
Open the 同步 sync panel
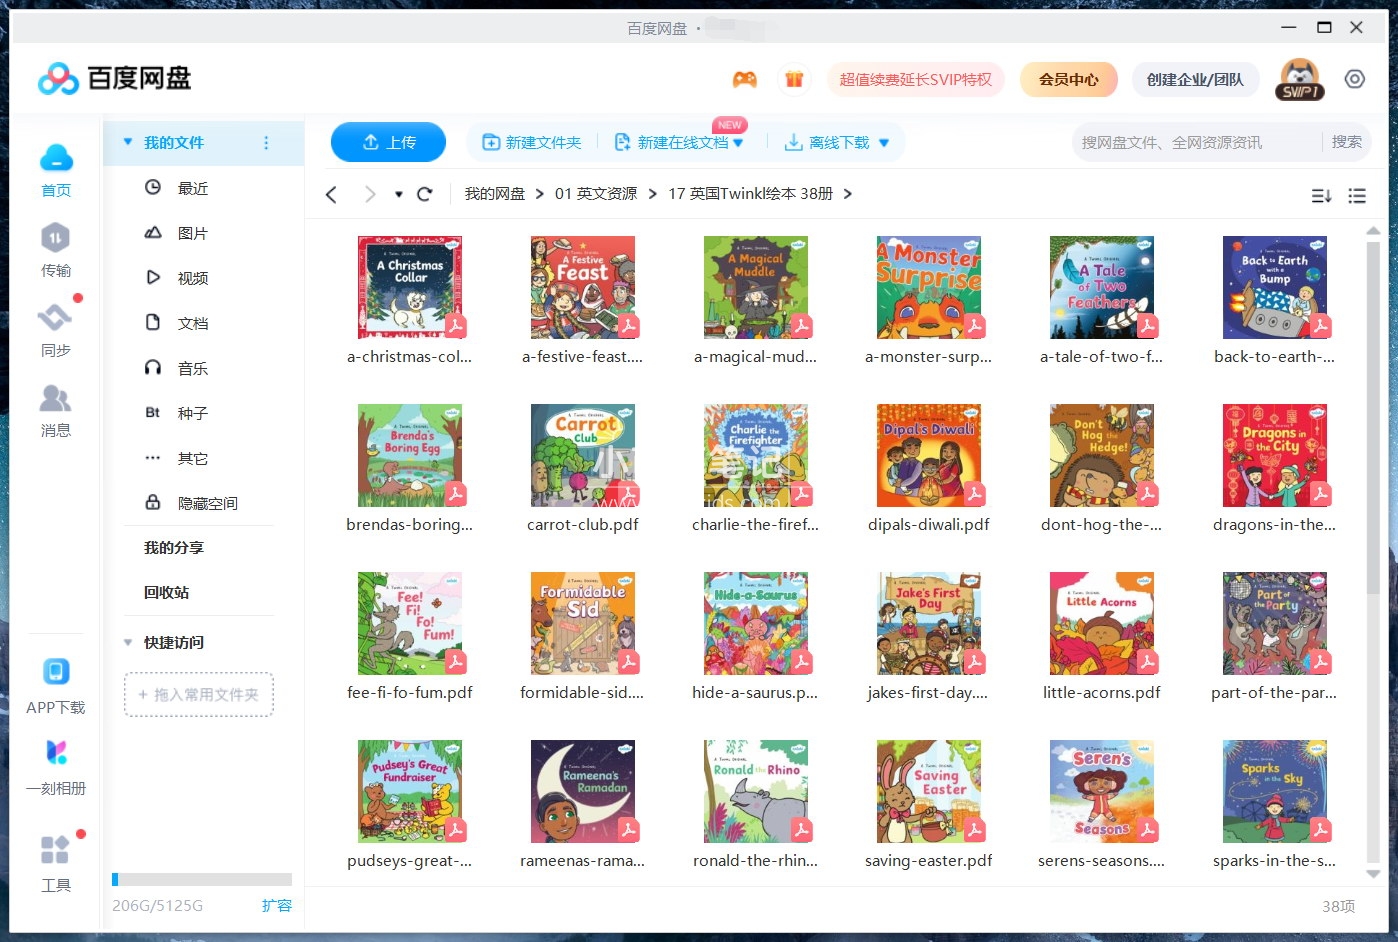coord(56,330)
